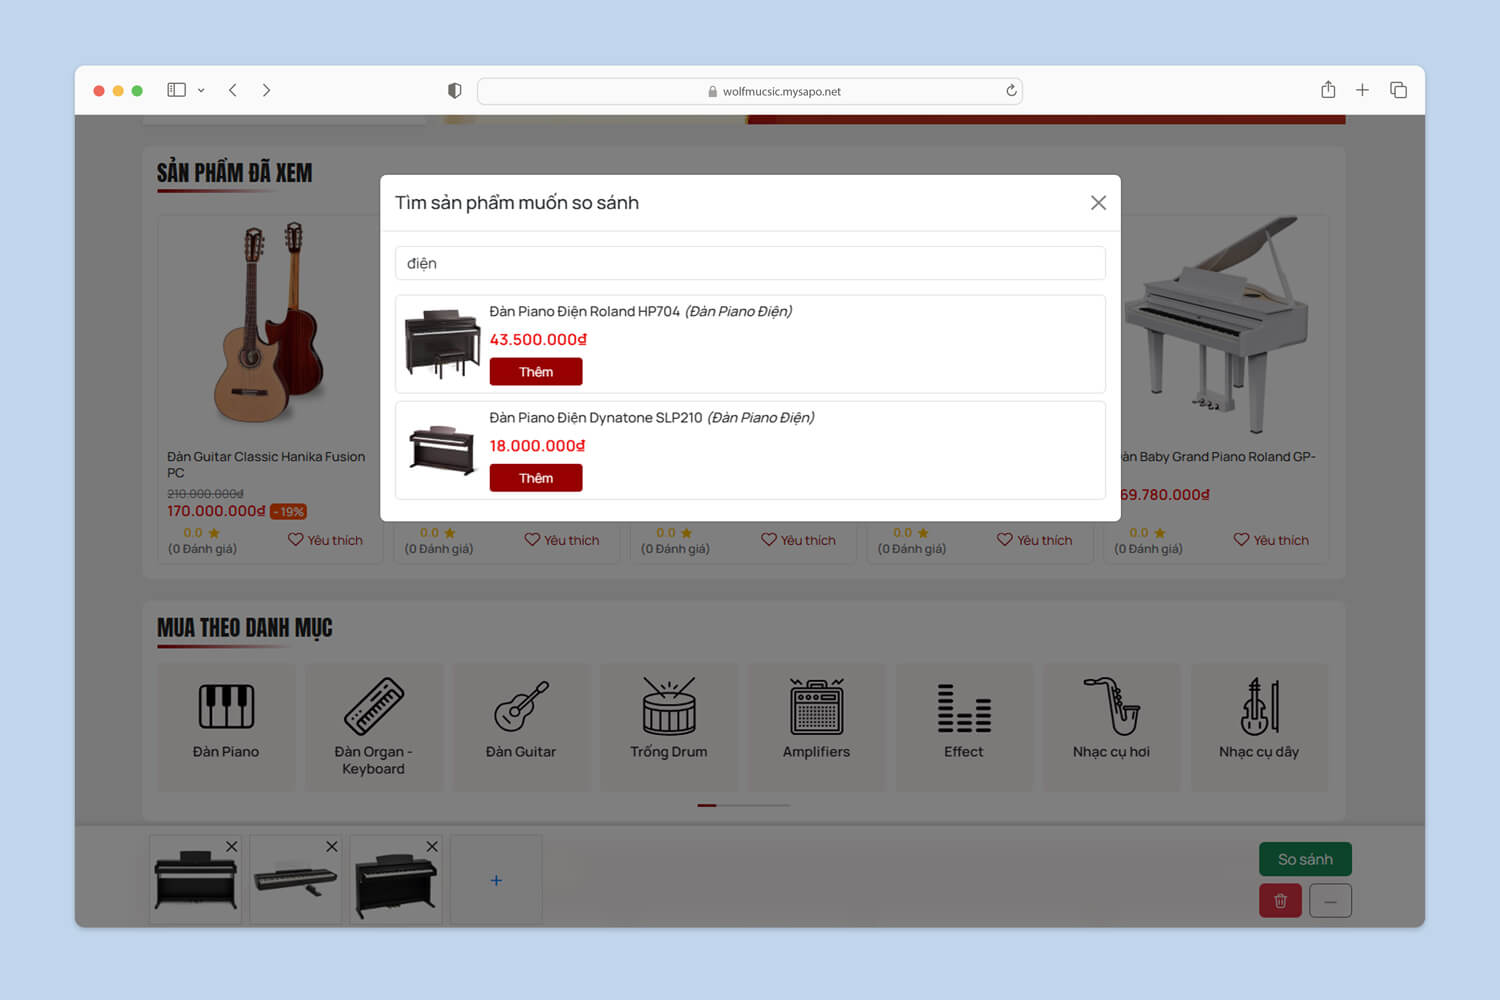Clear compare list with trash icon

pyautogui.click(x=1280, y=901)
